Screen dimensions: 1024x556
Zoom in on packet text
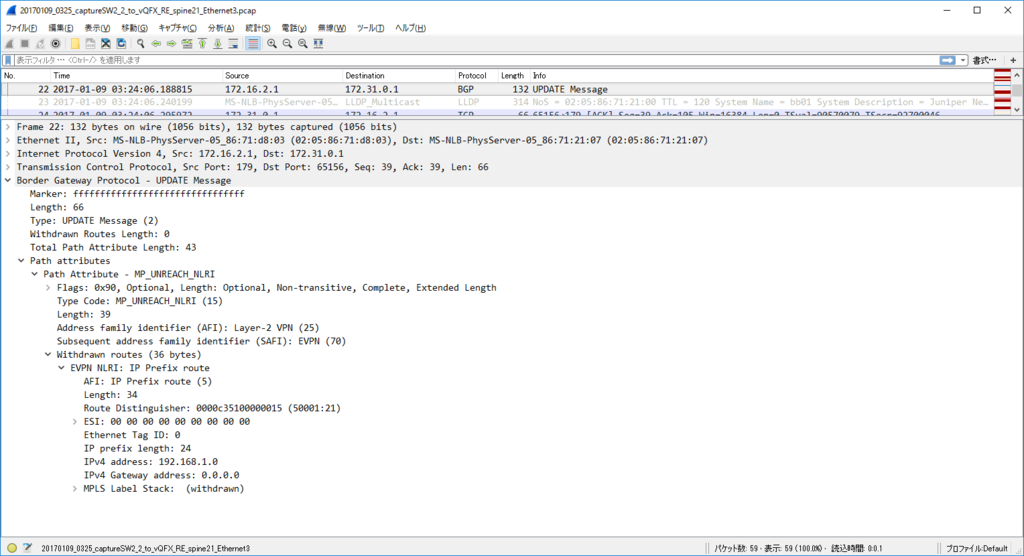point(272,44)
